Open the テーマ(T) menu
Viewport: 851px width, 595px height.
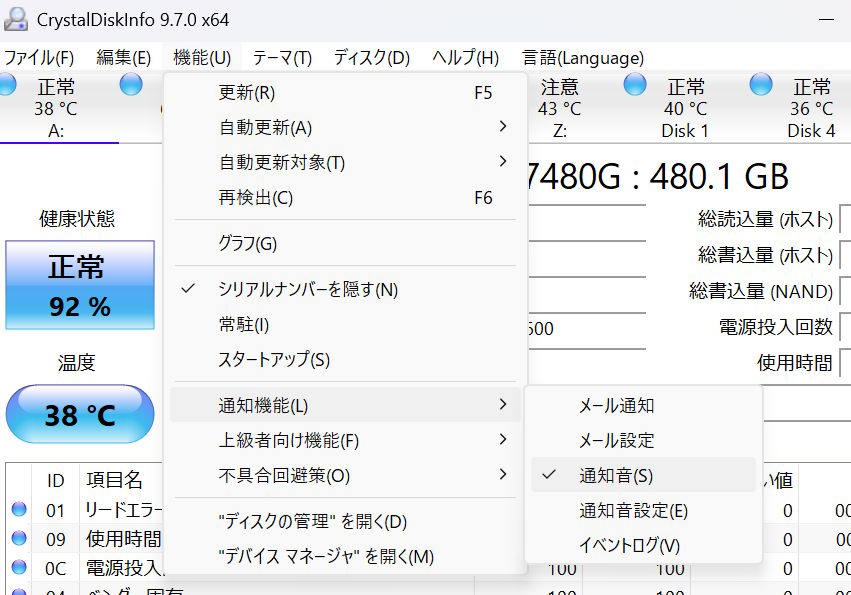point(282,58)
